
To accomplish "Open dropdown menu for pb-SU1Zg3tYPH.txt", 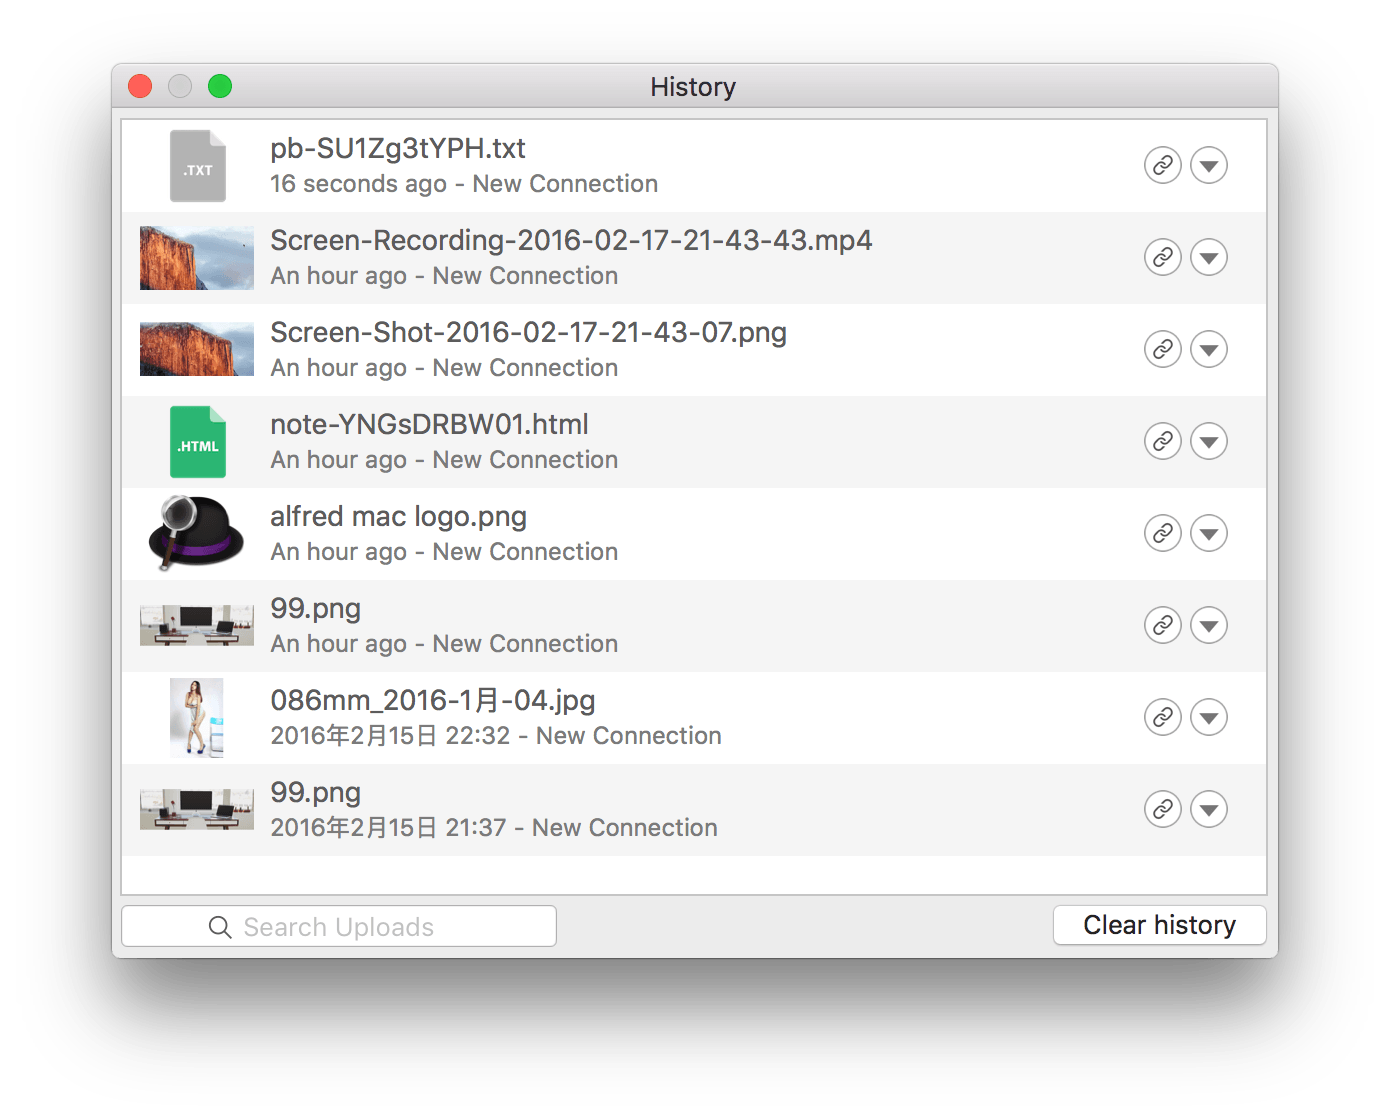I will point(1209,165).
